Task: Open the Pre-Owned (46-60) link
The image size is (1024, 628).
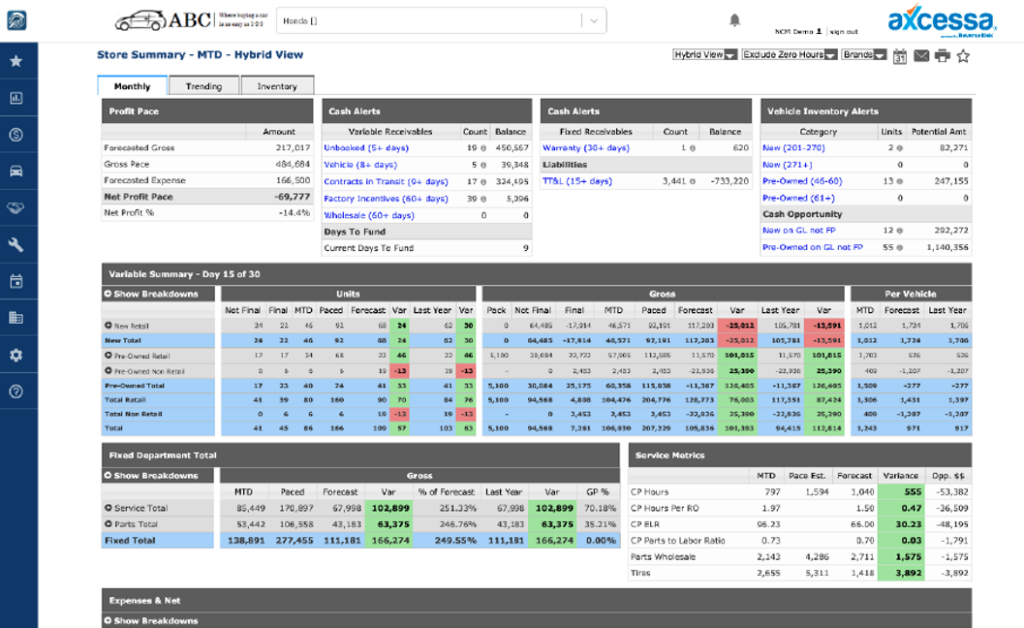Action: click(802, 181)
